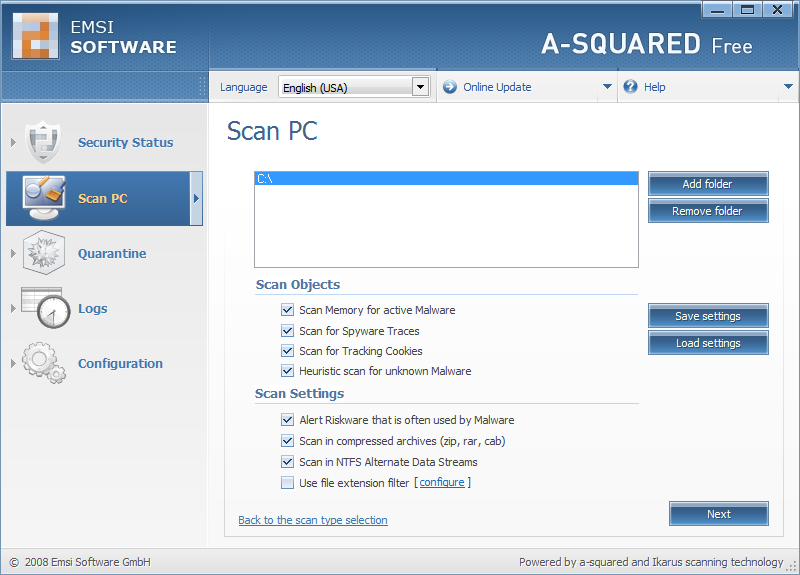Viewport: 800px width, 575px height.
Task: Click the Remove folder button
Action: (x=708, y=211)
